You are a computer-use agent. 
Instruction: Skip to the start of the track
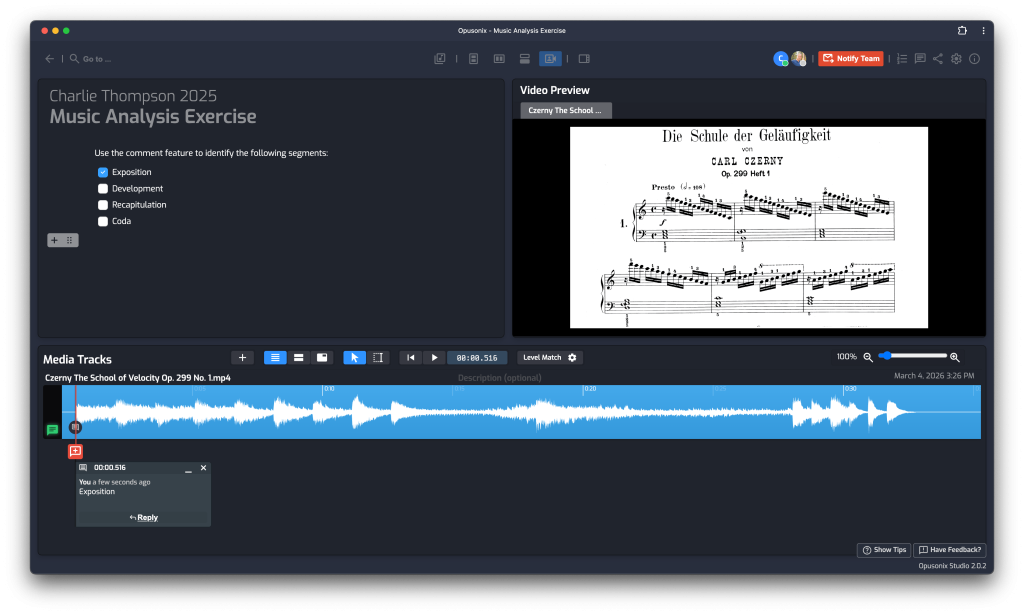pyautogui.click(x=410, y=357)
